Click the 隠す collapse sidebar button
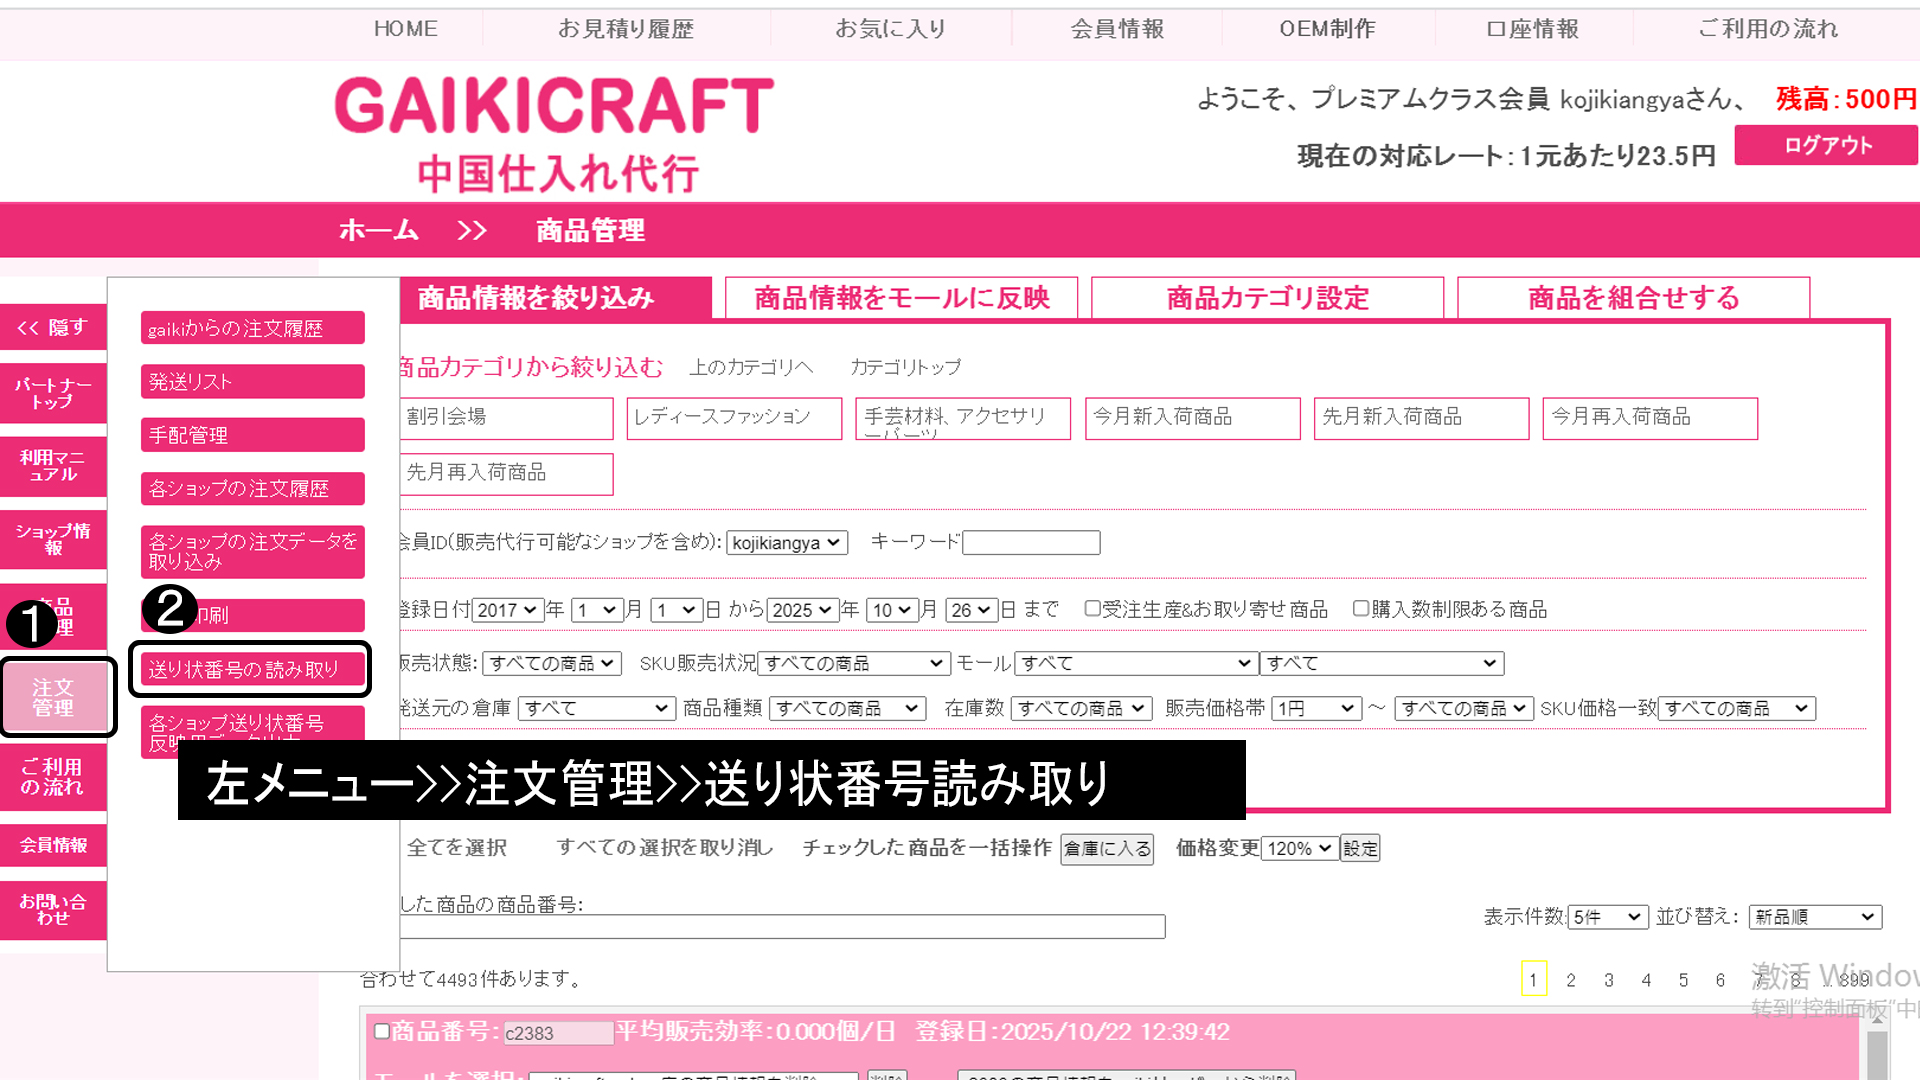Screen dimensions: 1920x1080 53,327
